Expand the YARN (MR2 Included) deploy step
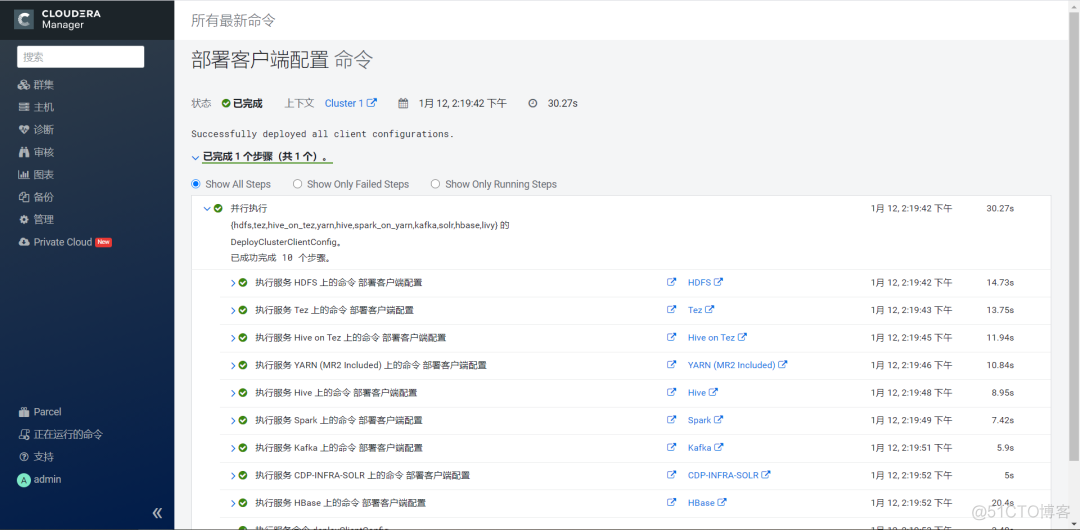1080x530 pixels. click(233, 365)
